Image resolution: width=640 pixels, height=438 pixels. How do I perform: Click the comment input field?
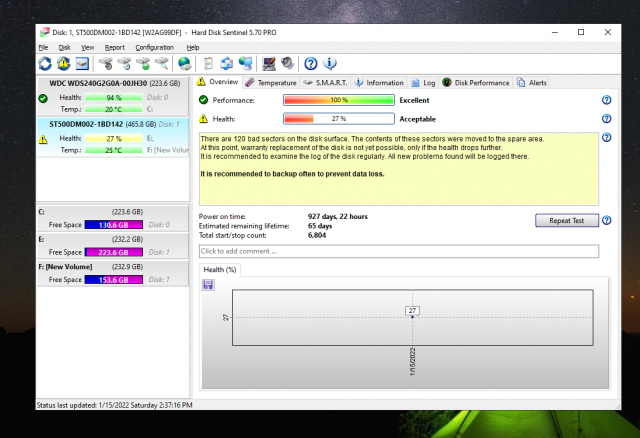click(x=398, y=250)
